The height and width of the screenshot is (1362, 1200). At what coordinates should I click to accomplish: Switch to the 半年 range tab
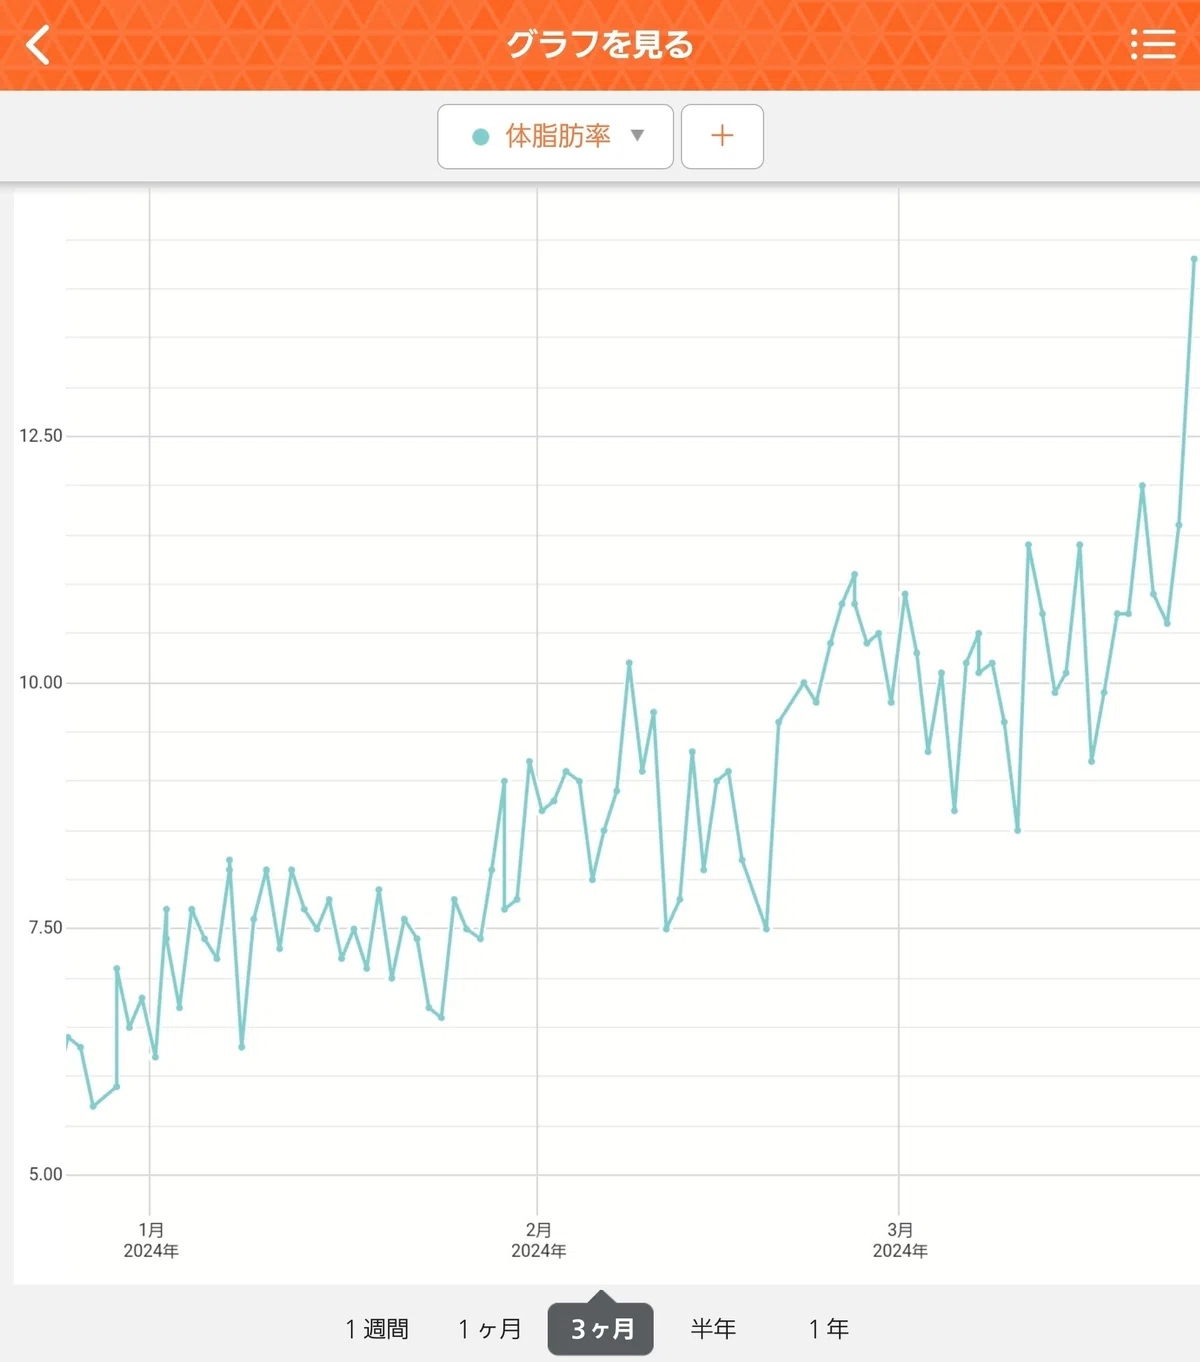click(x=713, y=1328)
